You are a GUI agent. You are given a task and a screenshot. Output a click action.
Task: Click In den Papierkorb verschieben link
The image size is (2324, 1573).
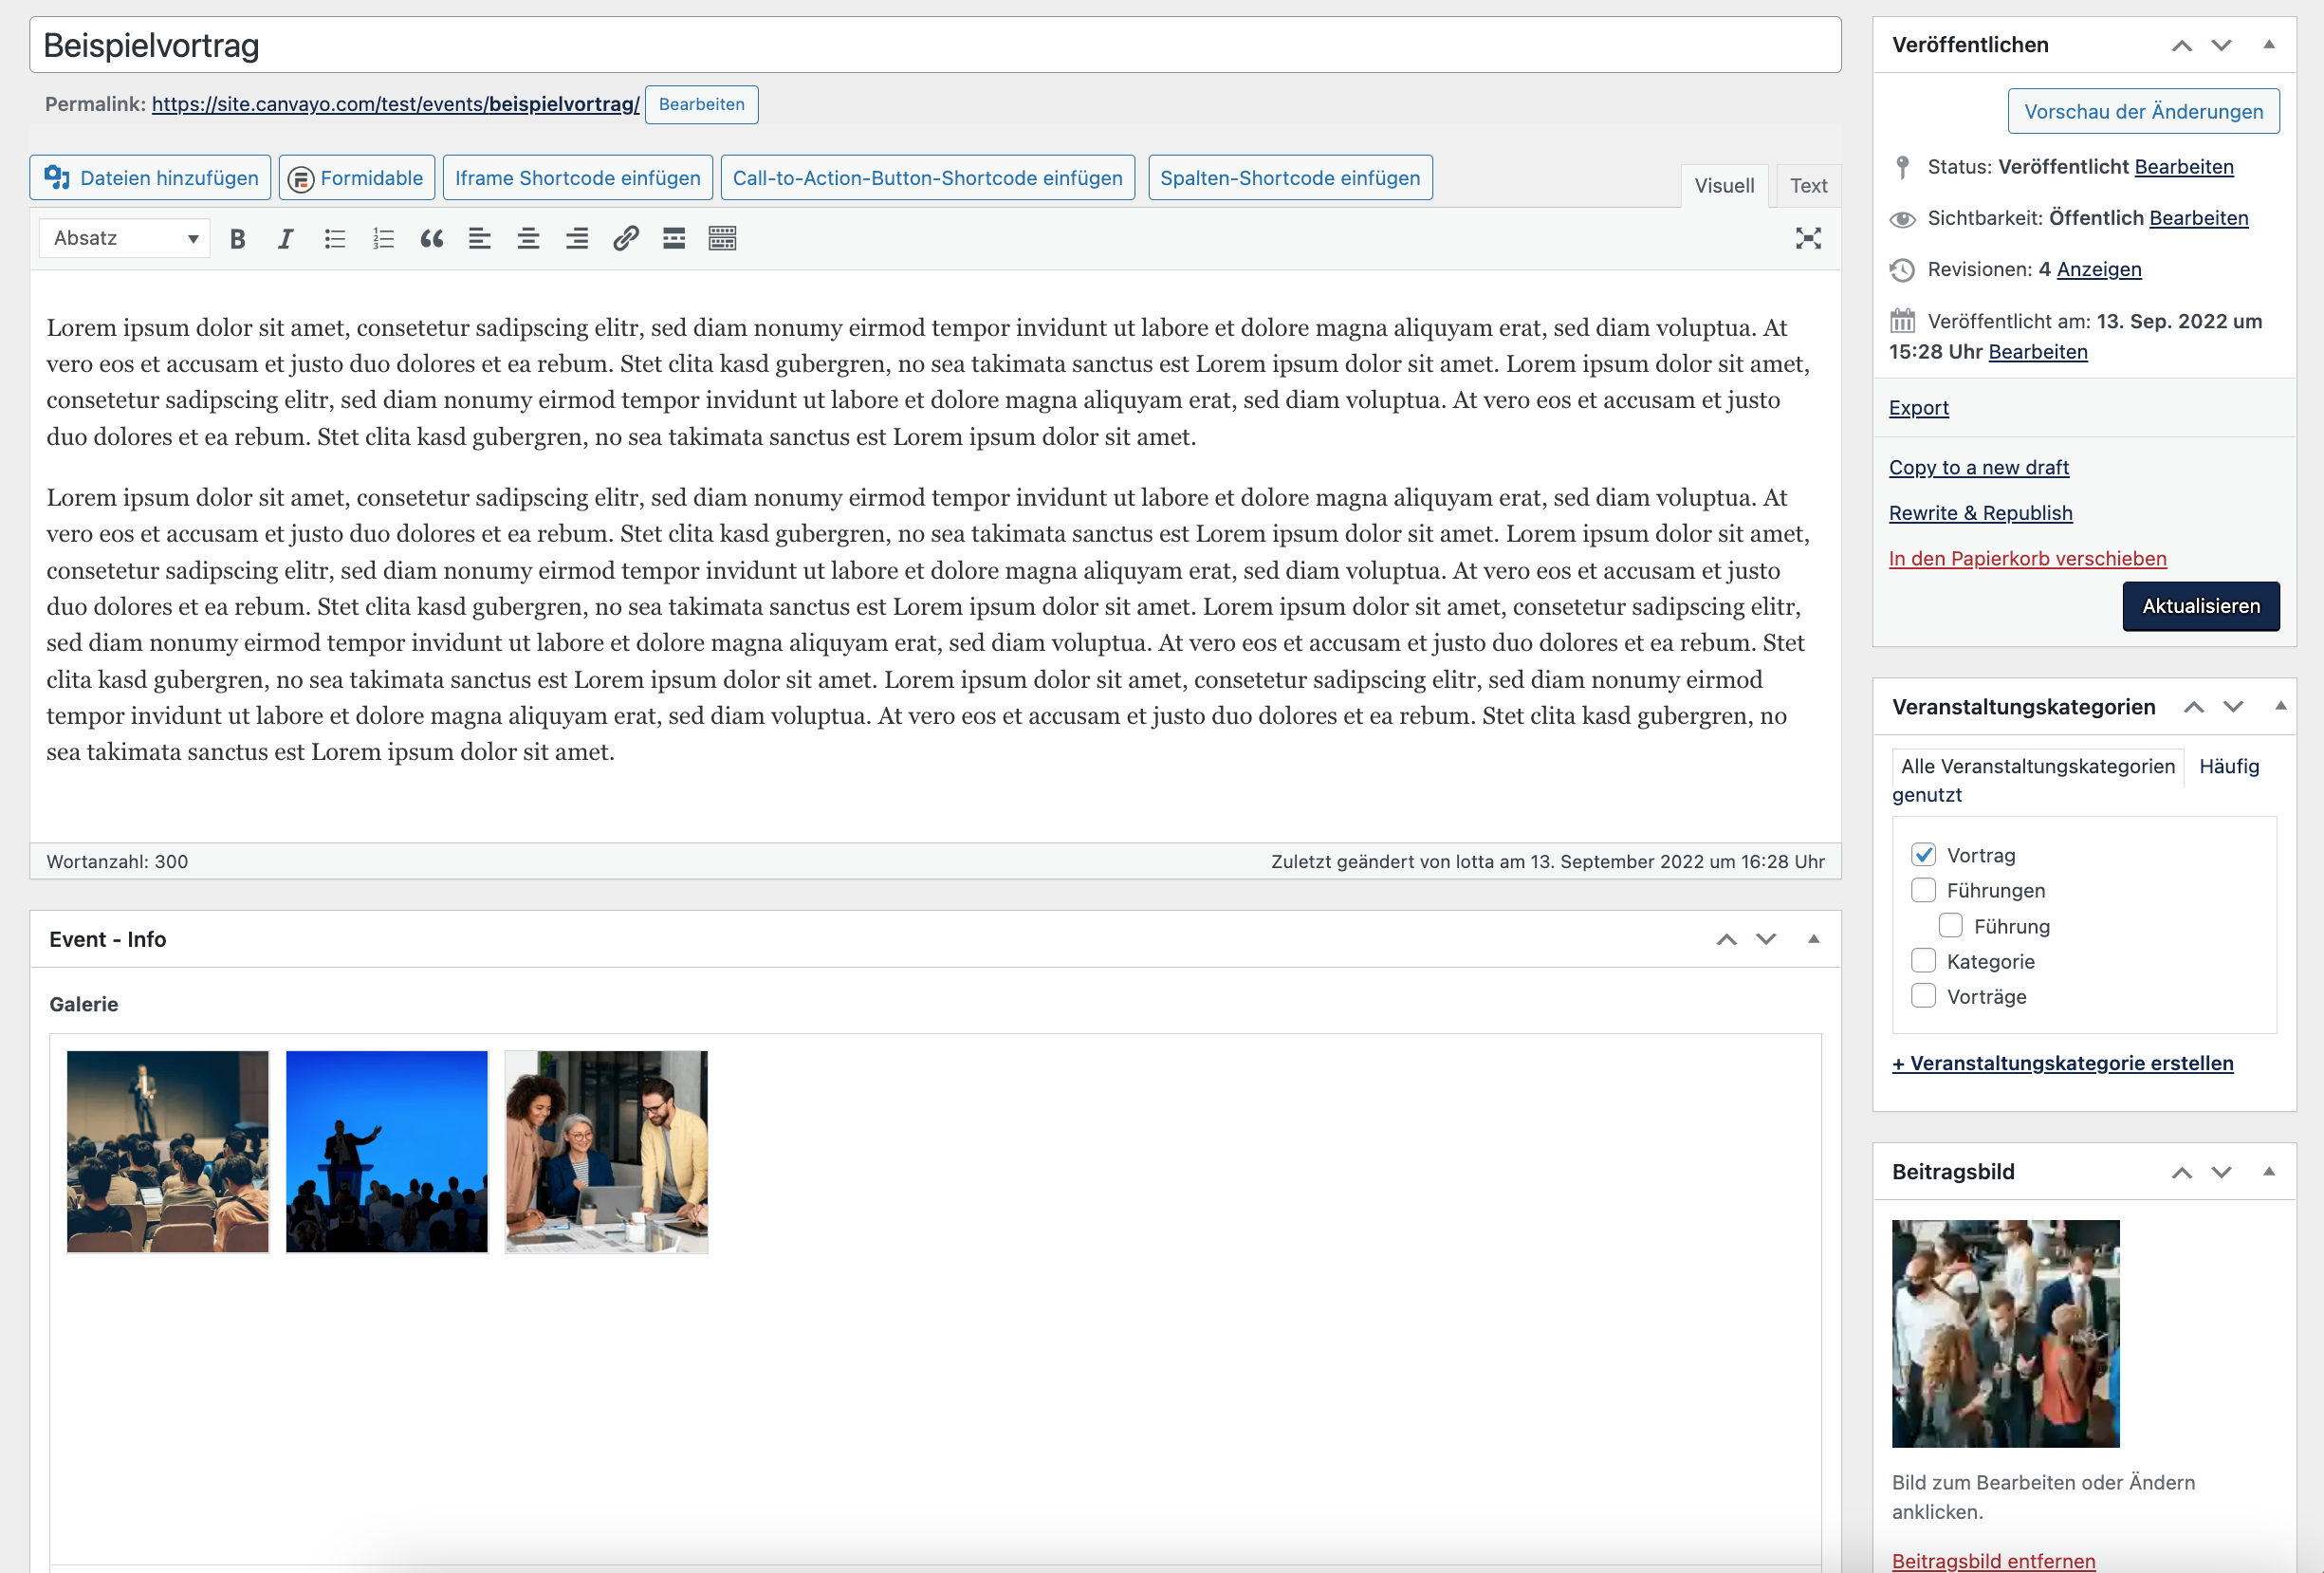2027,559
